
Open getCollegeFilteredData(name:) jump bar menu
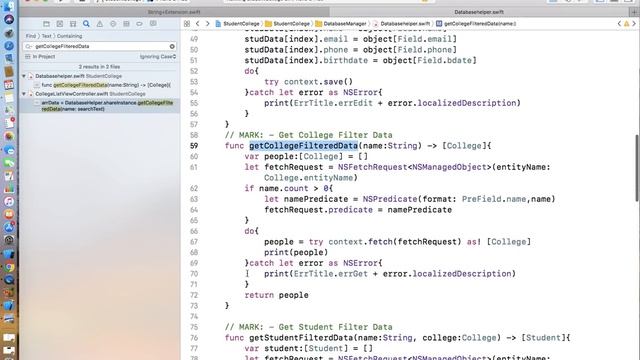pos(476,24)
